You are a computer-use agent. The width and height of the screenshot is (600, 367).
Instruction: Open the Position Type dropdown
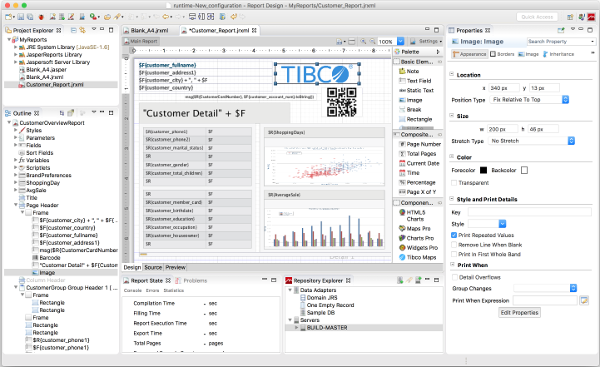pos(529,99)
